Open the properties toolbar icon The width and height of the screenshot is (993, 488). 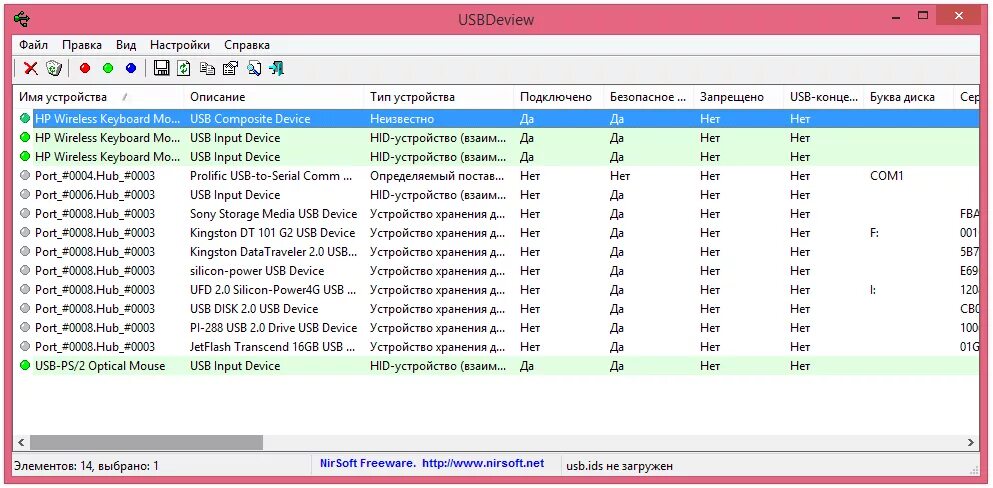coord(231,68)
